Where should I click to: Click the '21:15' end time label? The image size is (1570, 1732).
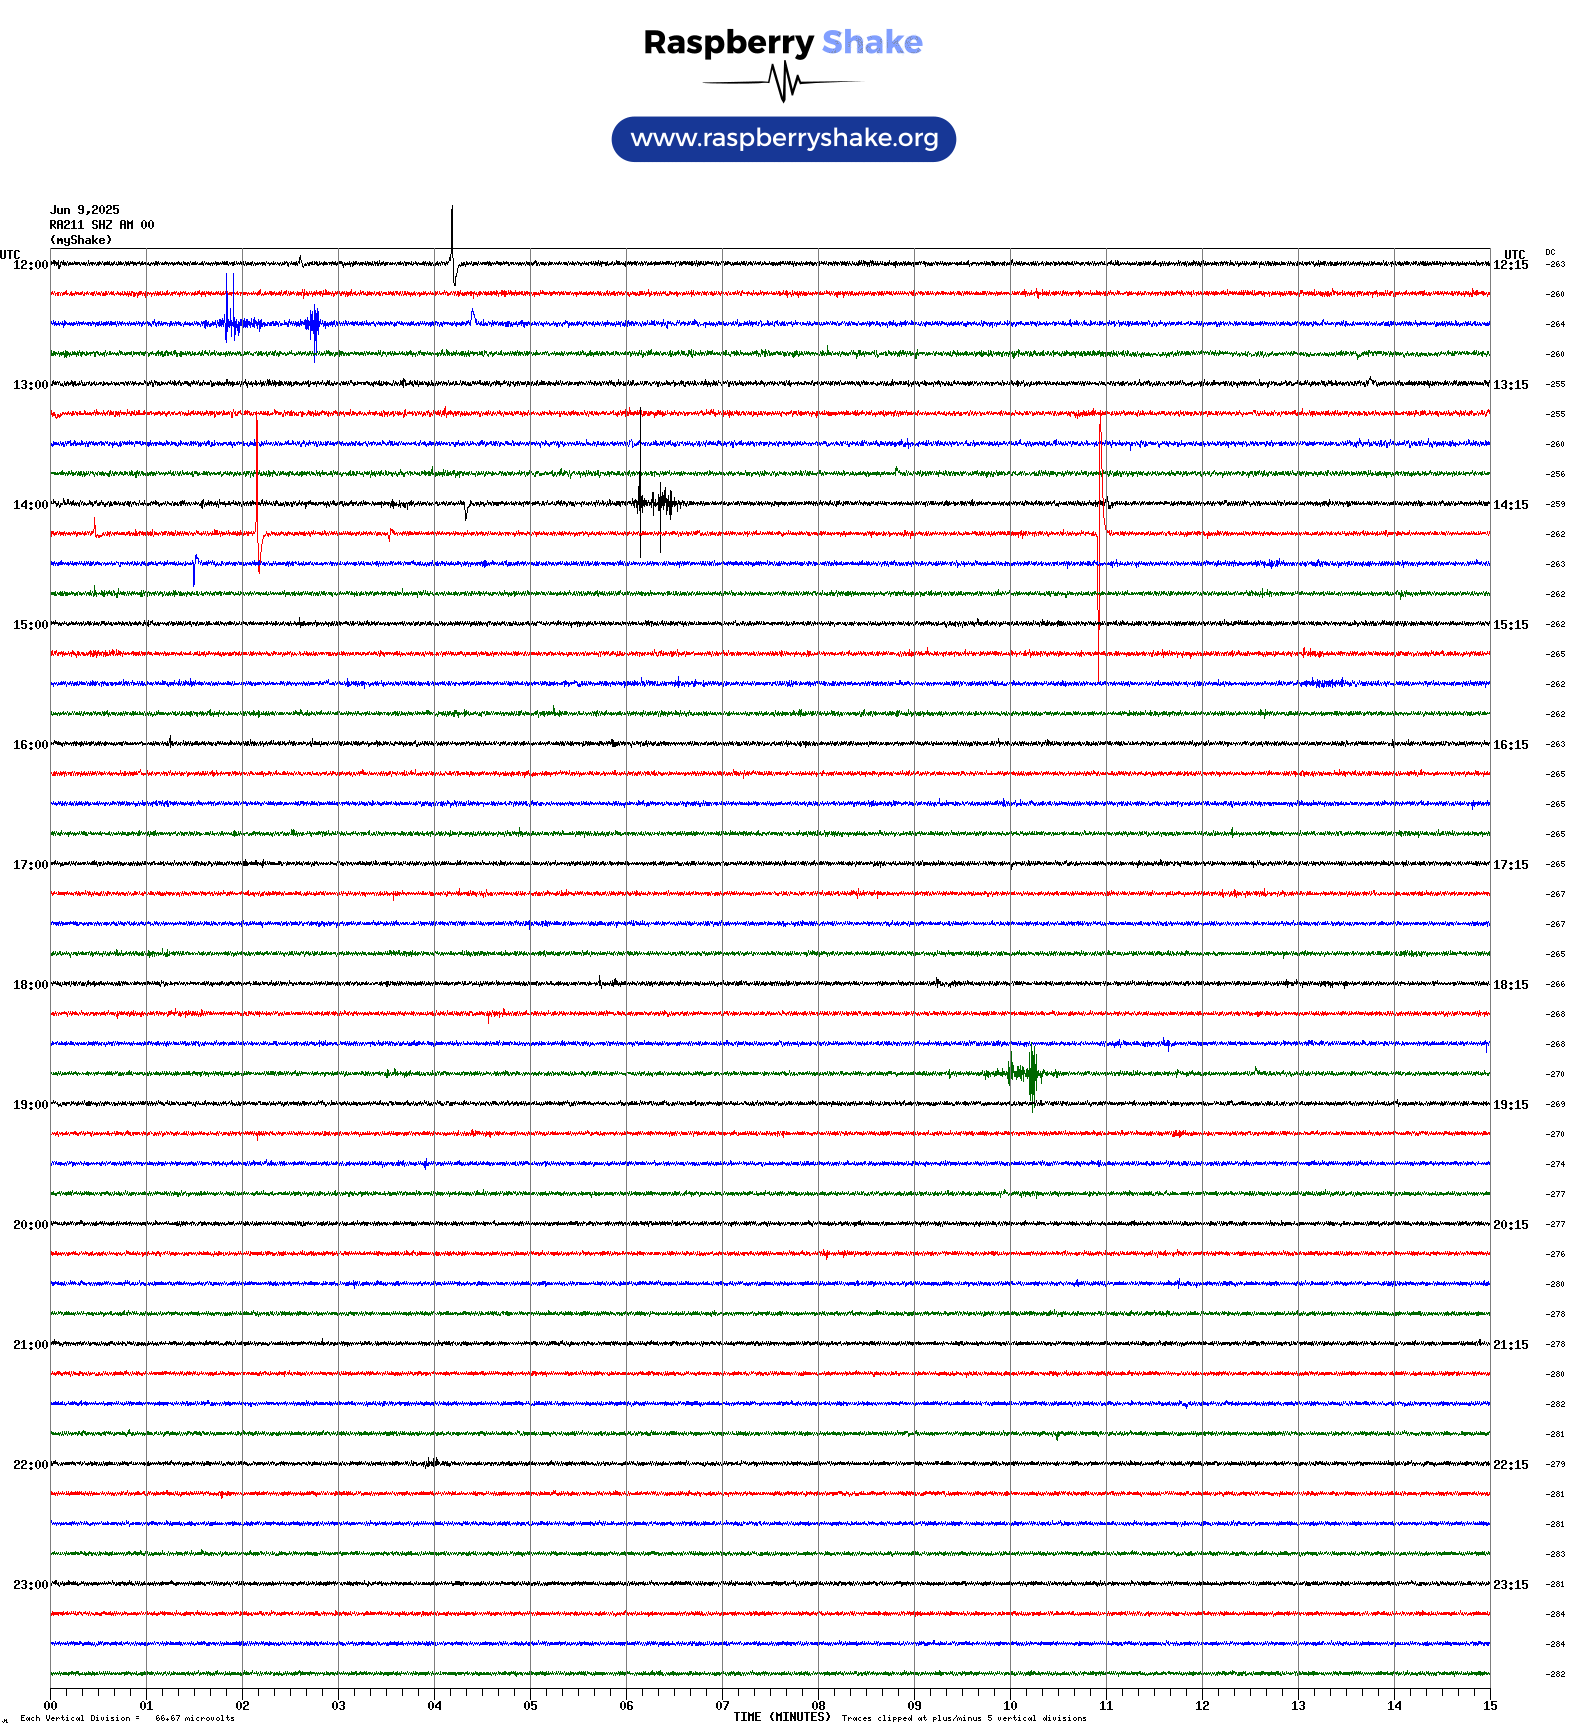point(1511,1345)
